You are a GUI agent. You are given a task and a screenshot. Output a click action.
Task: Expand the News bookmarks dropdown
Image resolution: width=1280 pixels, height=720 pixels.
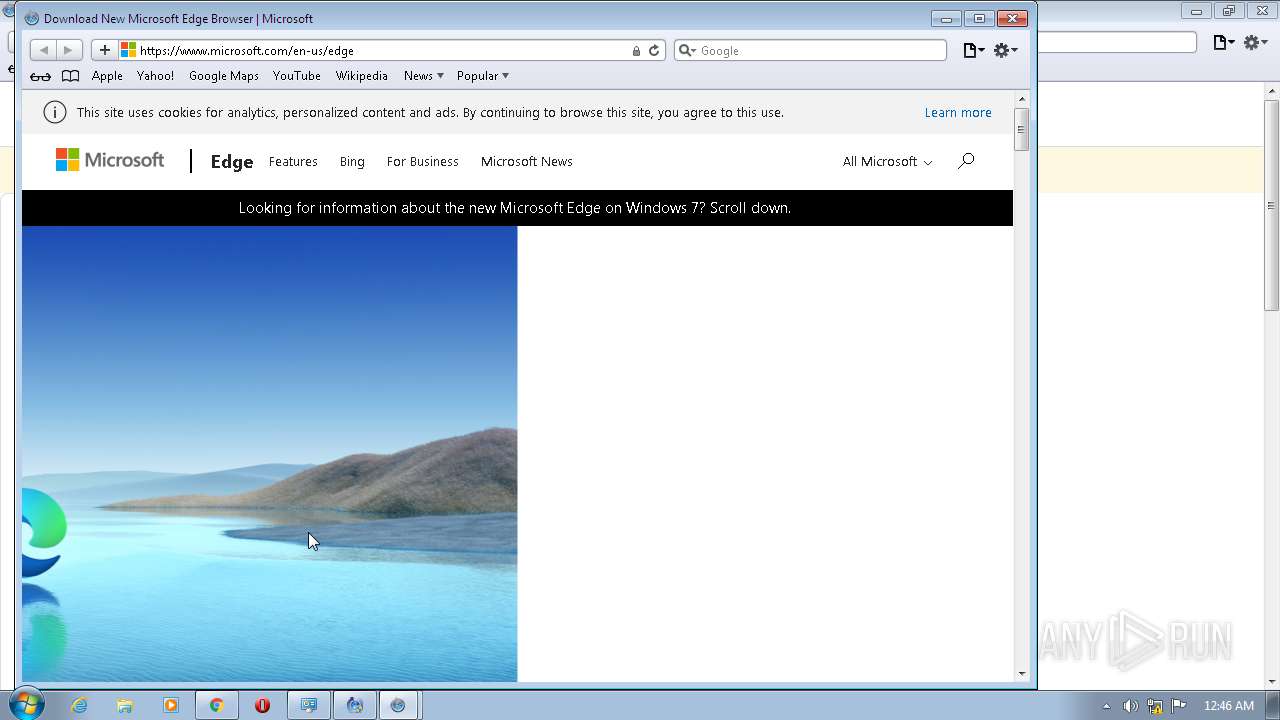click(x=424, y=76)
